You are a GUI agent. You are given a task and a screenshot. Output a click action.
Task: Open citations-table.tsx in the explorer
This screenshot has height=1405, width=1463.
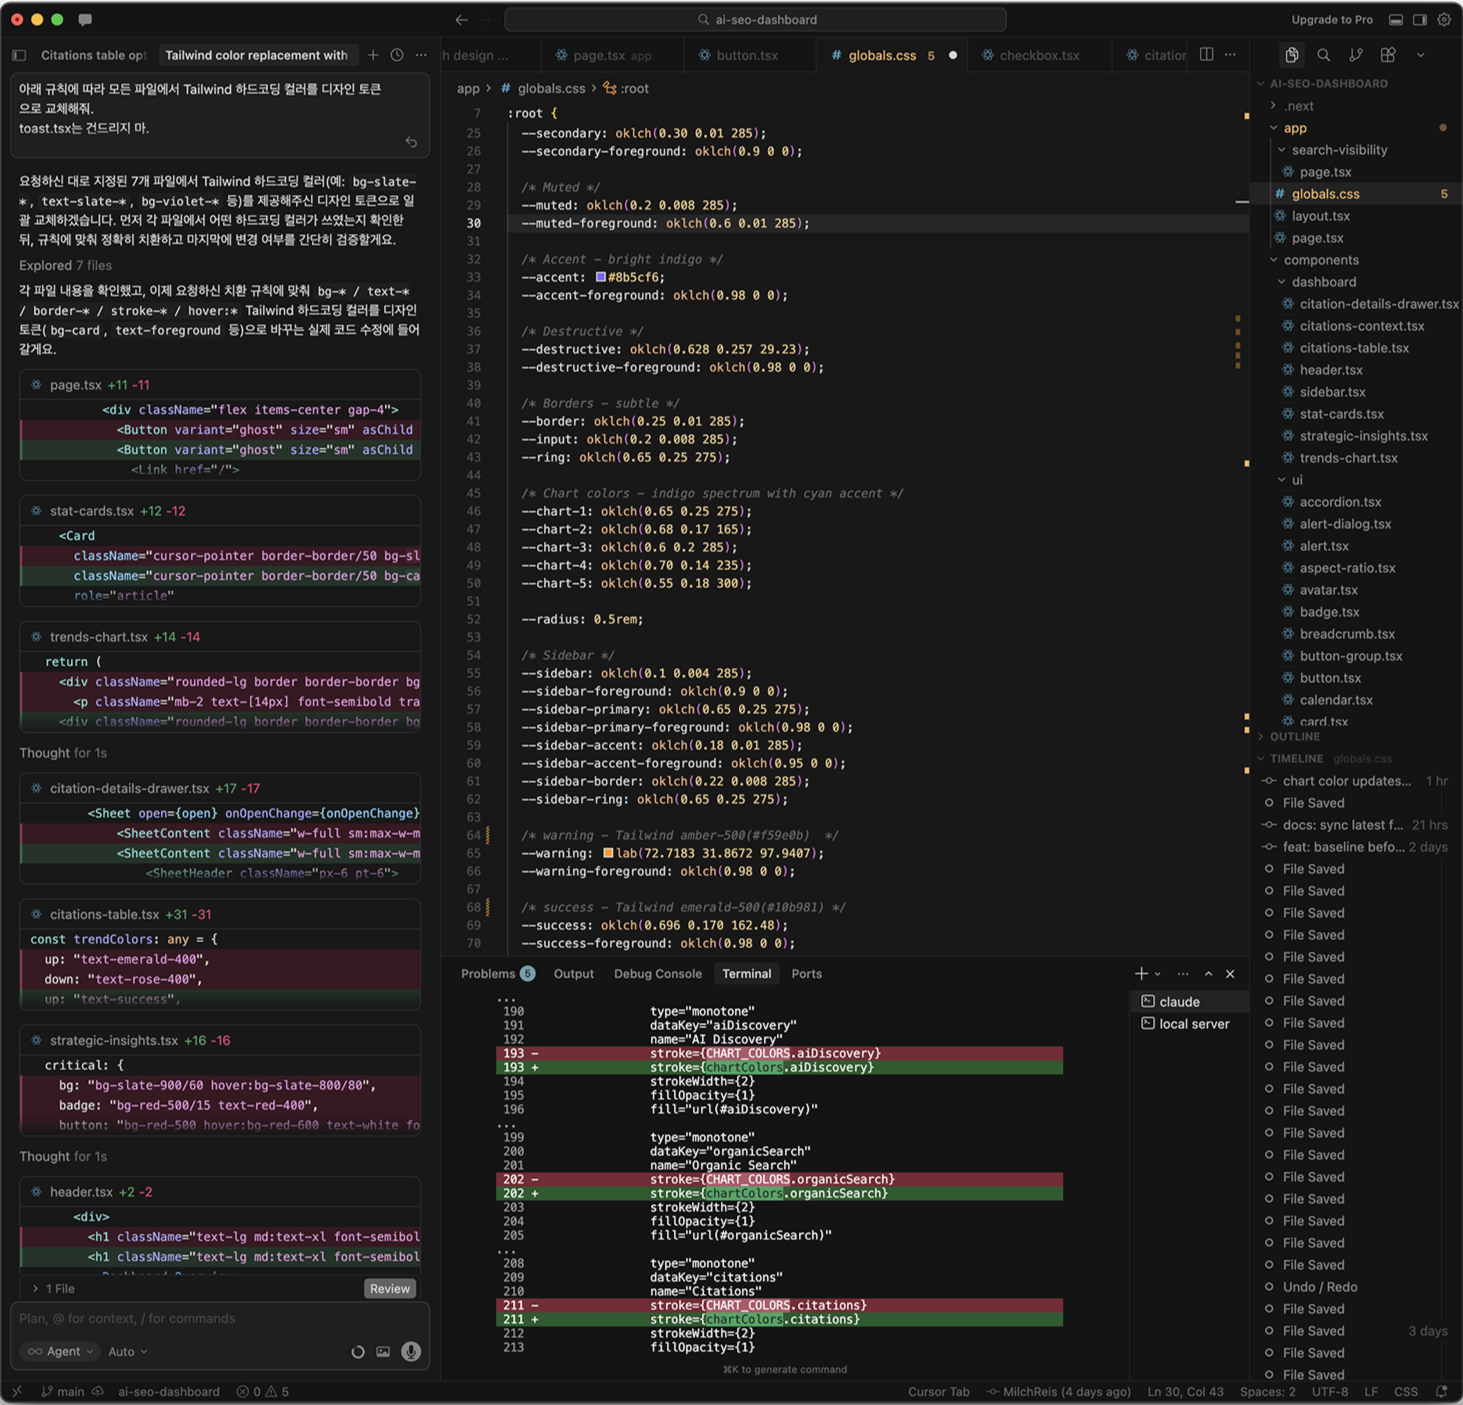click(x=1354, y=348)
